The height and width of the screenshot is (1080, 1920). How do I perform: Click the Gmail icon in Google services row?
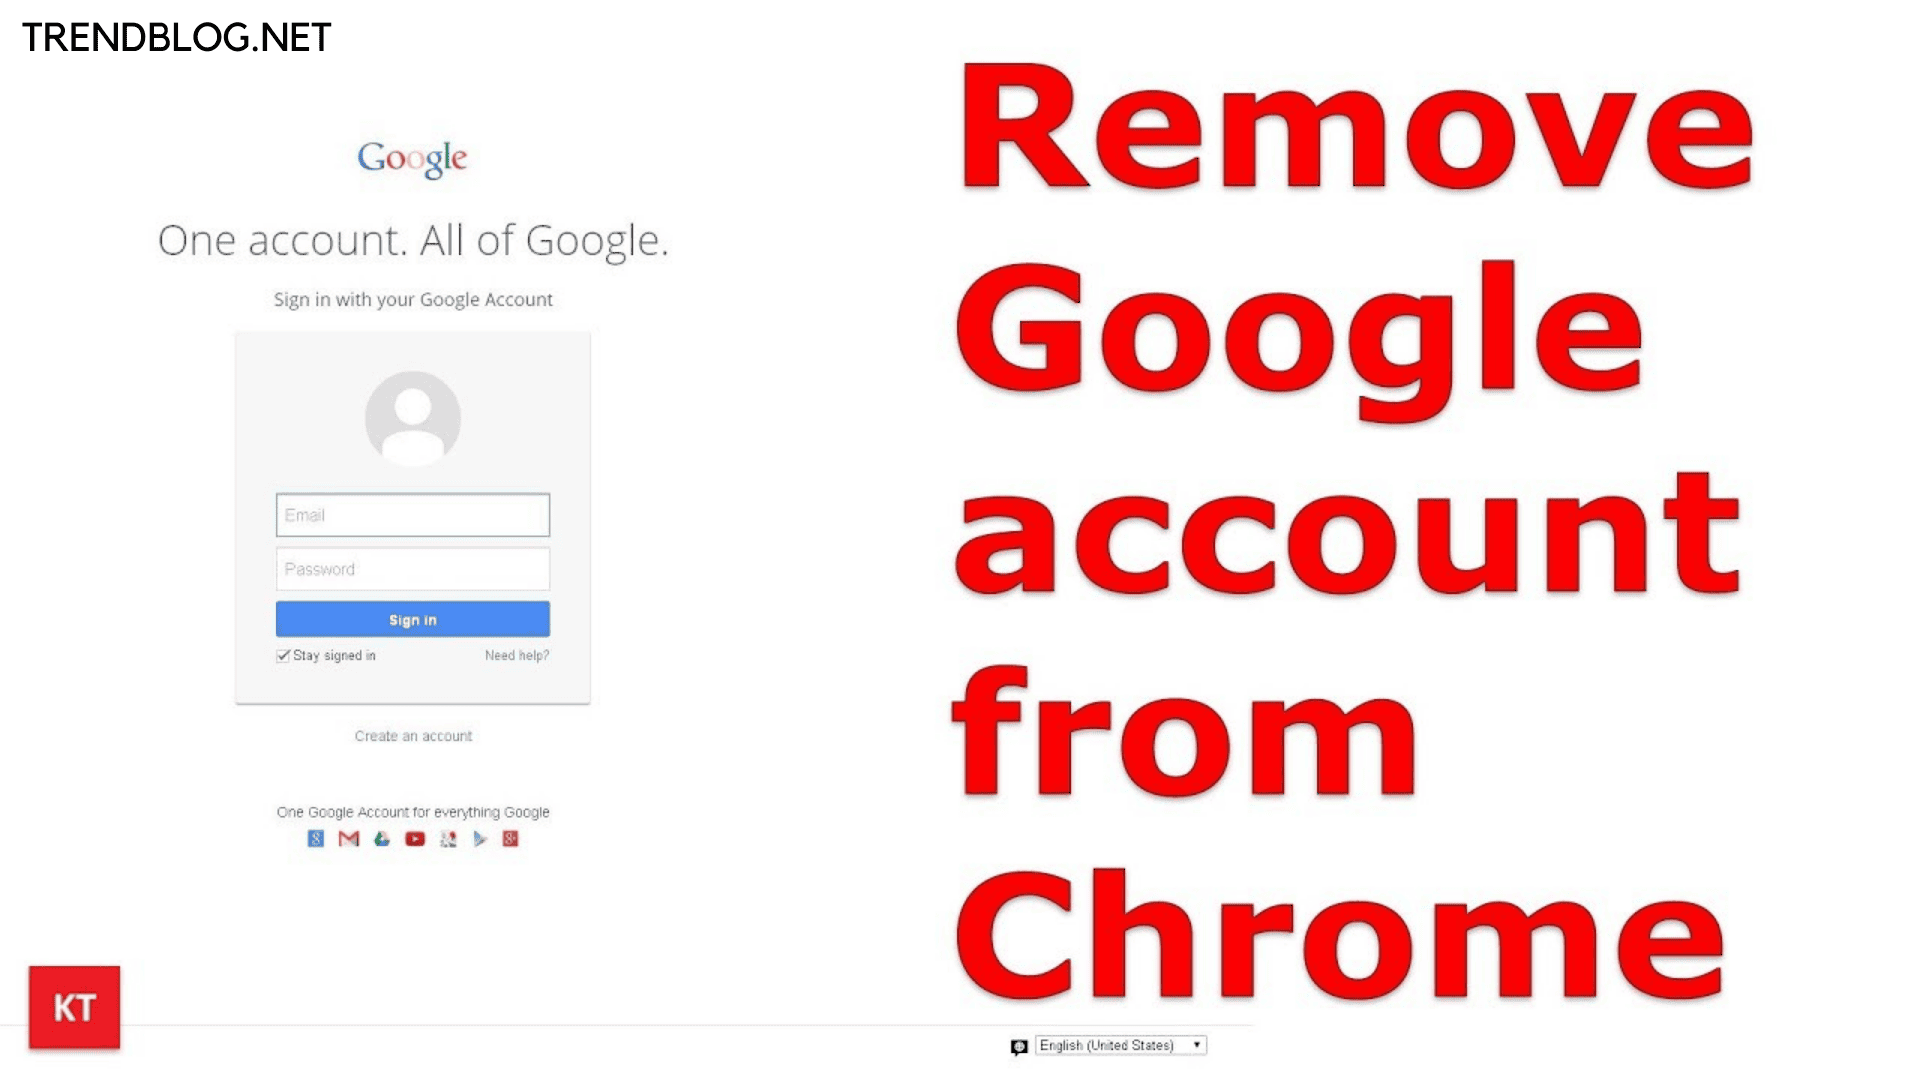(x=347, y=837)
